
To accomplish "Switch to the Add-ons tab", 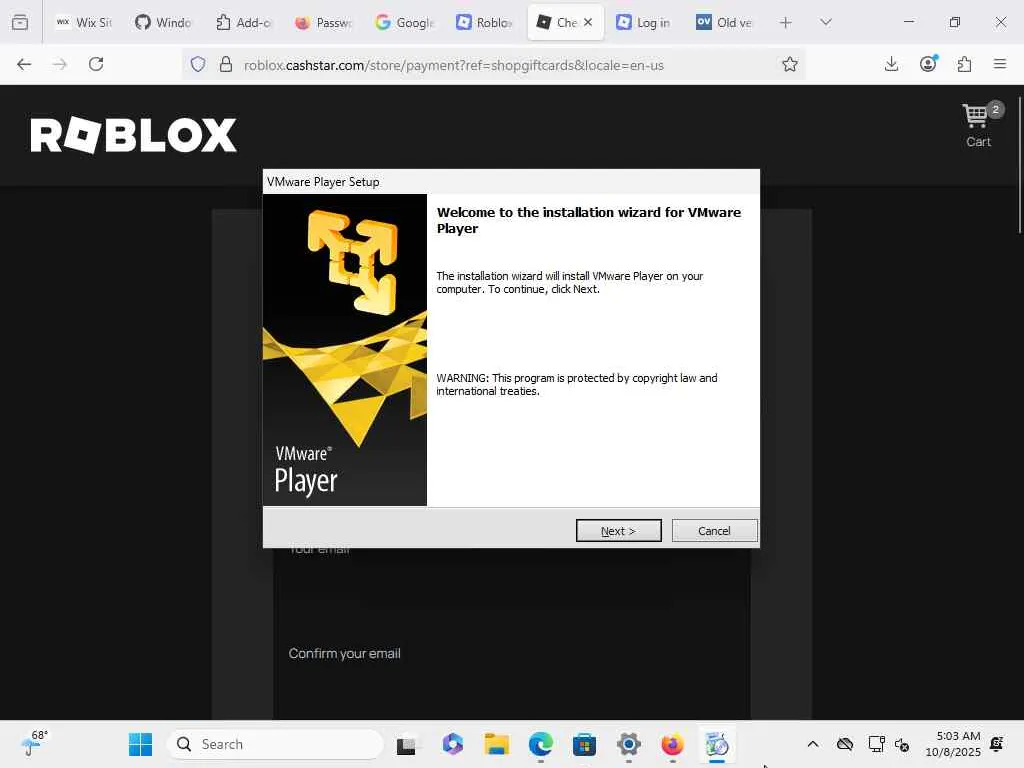I will point(243,22).
